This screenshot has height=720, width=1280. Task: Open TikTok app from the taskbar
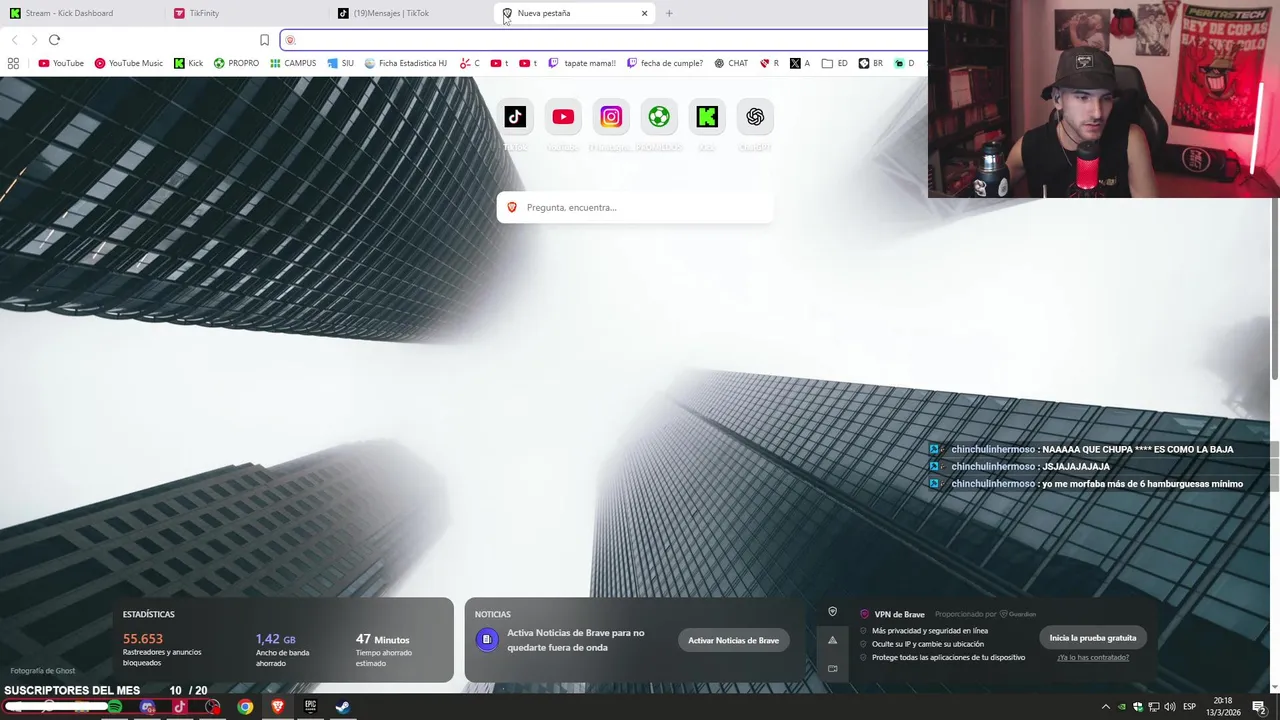180,707
